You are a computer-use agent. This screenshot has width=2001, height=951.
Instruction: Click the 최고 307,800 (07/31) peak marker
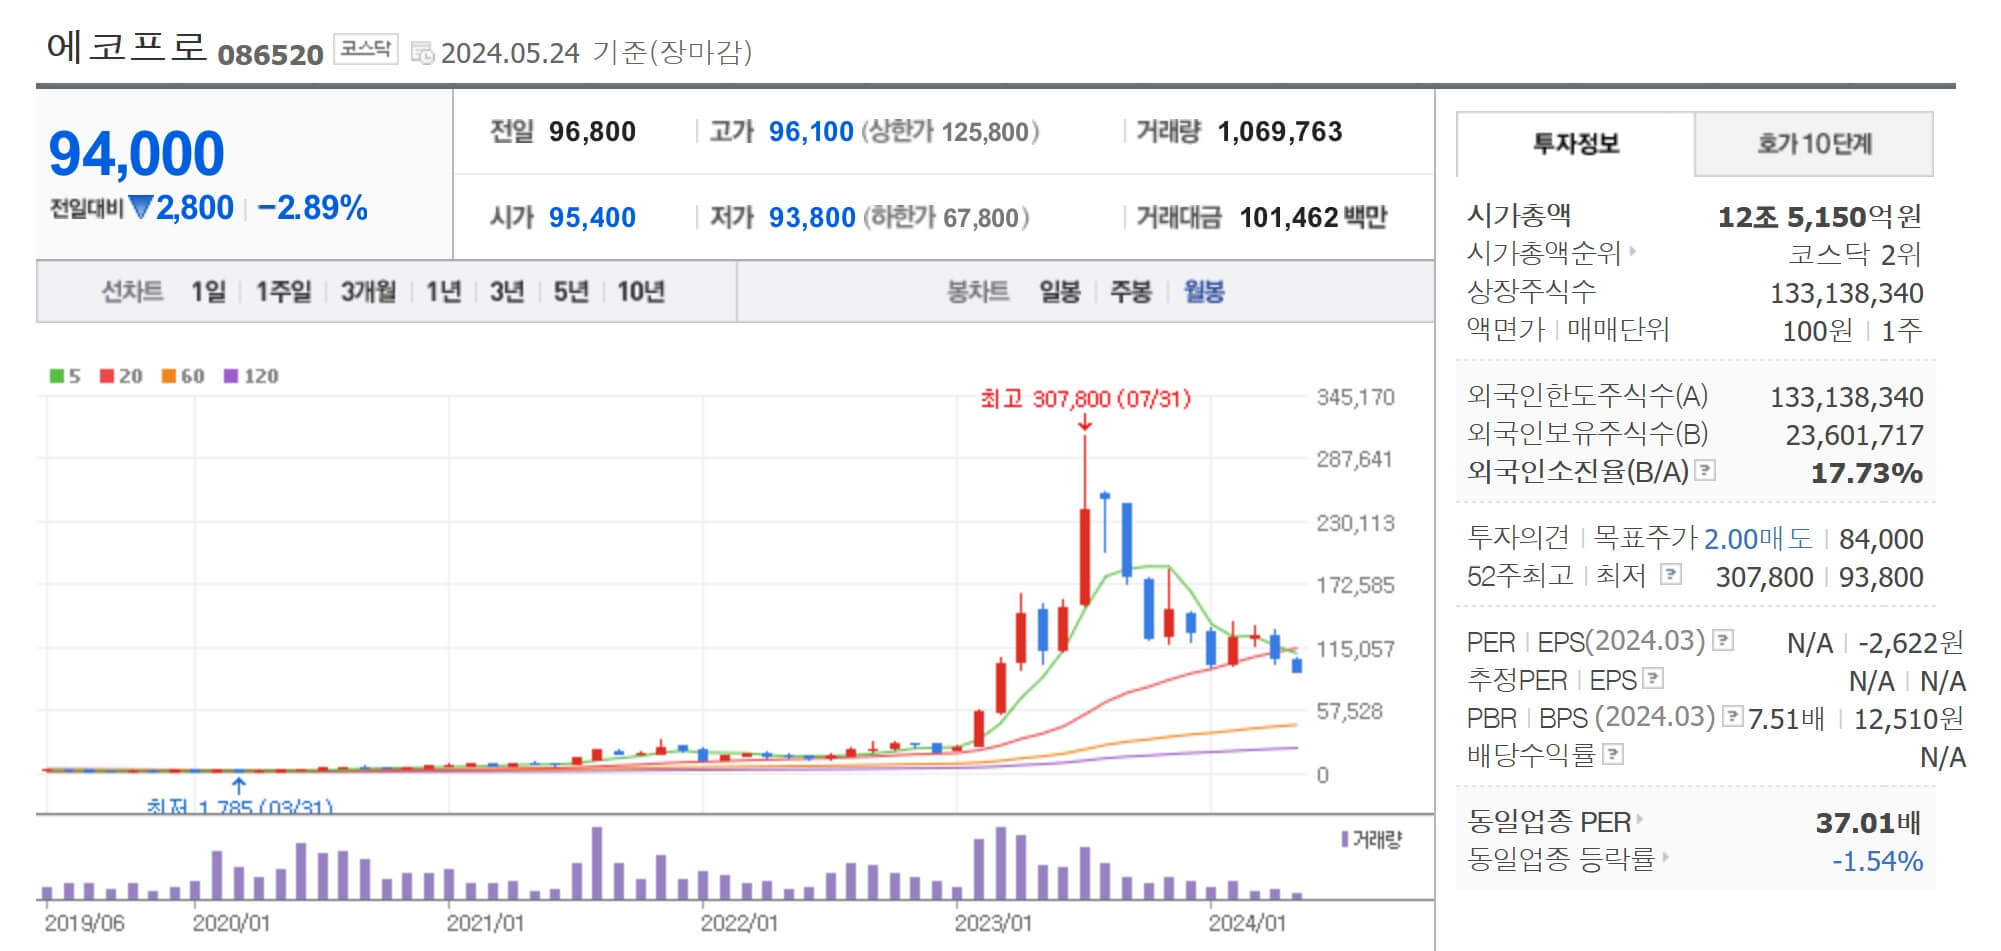click(x=1085, y=399)
